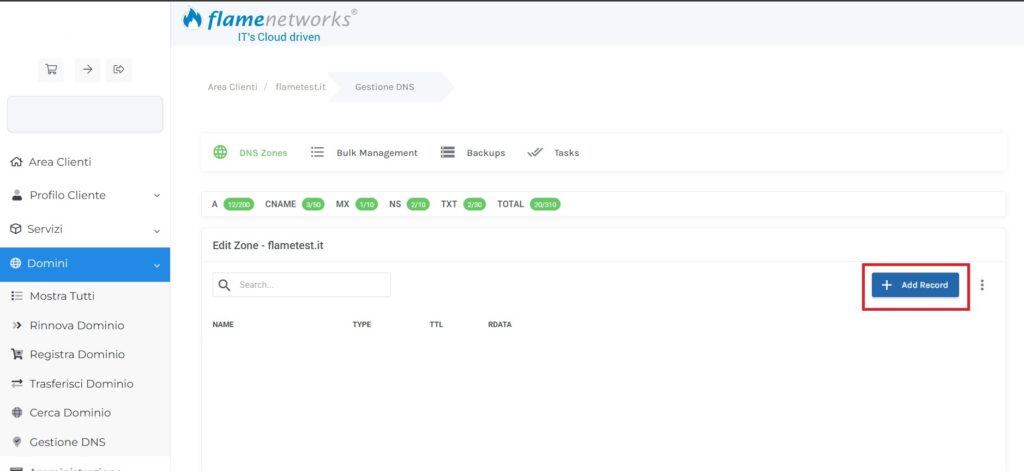Click the Add Record button
The image size is (1024, 471).
[915, 285]
